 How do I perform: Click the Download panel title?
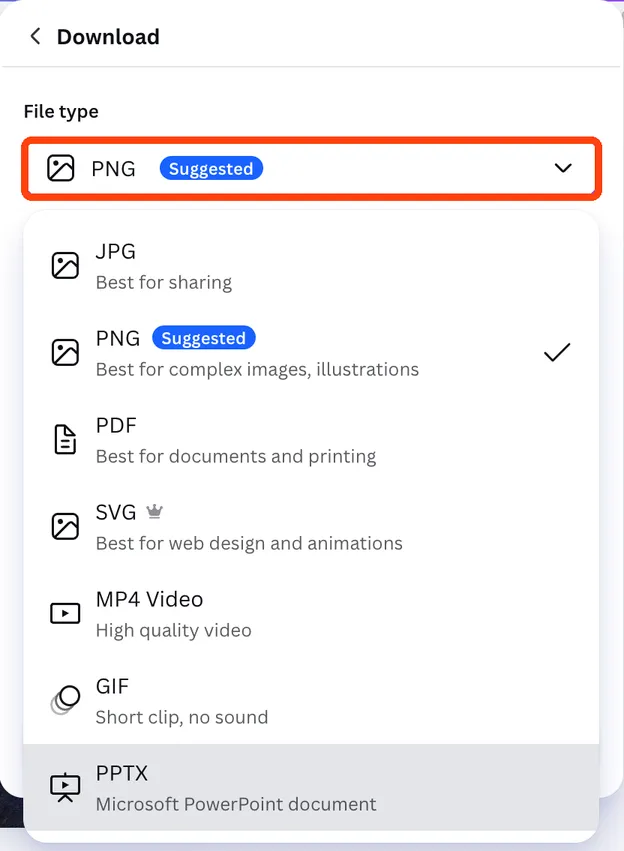[x=108, y=37]
